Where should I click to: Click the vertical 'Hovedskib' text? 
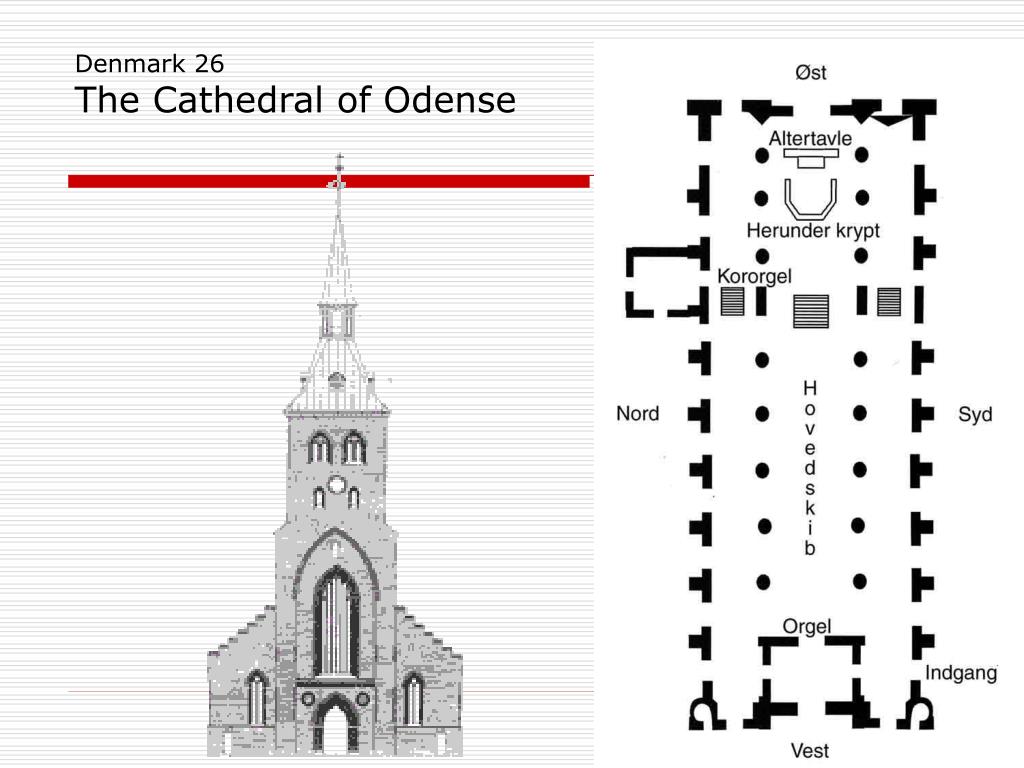click(x=810, y=468)
